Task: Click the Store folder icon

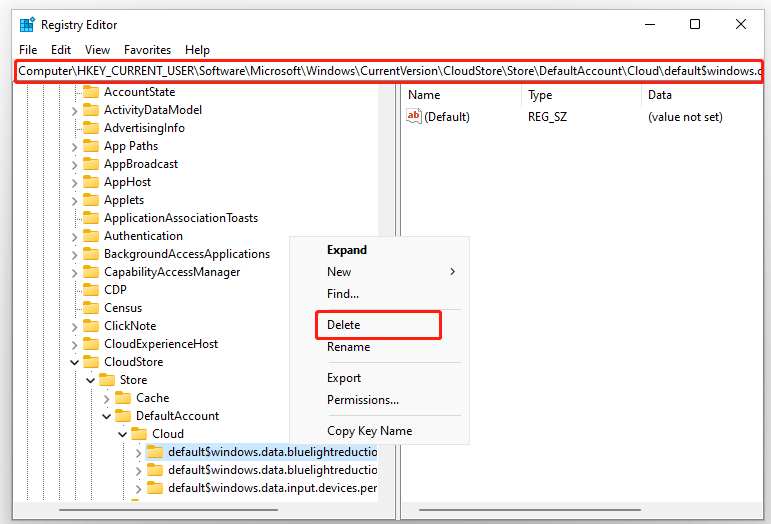Action: [107, 379]
